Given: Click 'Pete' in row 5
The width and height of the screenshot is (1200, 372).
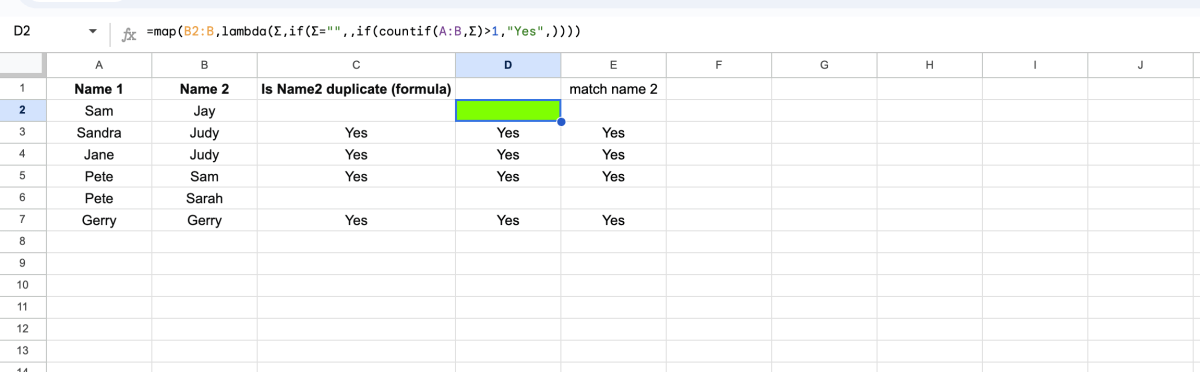Looking at the screenshot, I should (99, 176).
